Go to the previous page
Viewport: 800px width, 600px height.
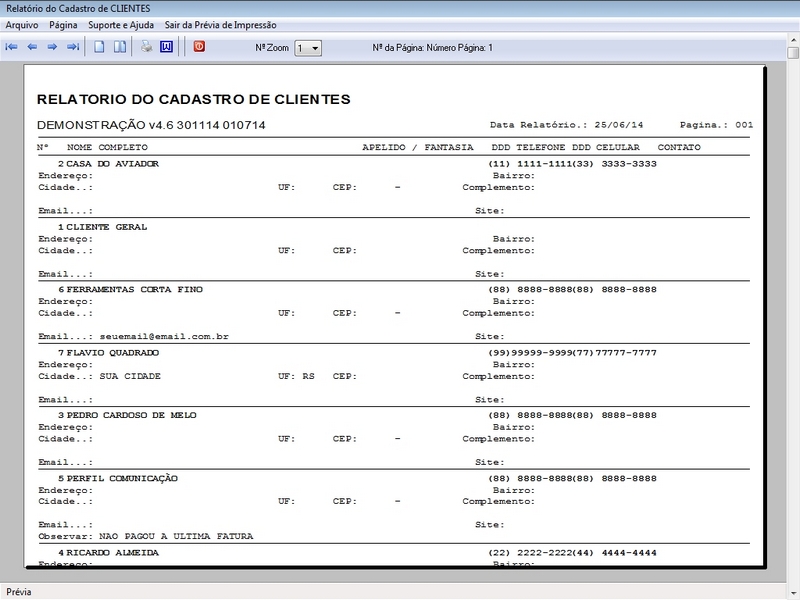click(34, 44)
